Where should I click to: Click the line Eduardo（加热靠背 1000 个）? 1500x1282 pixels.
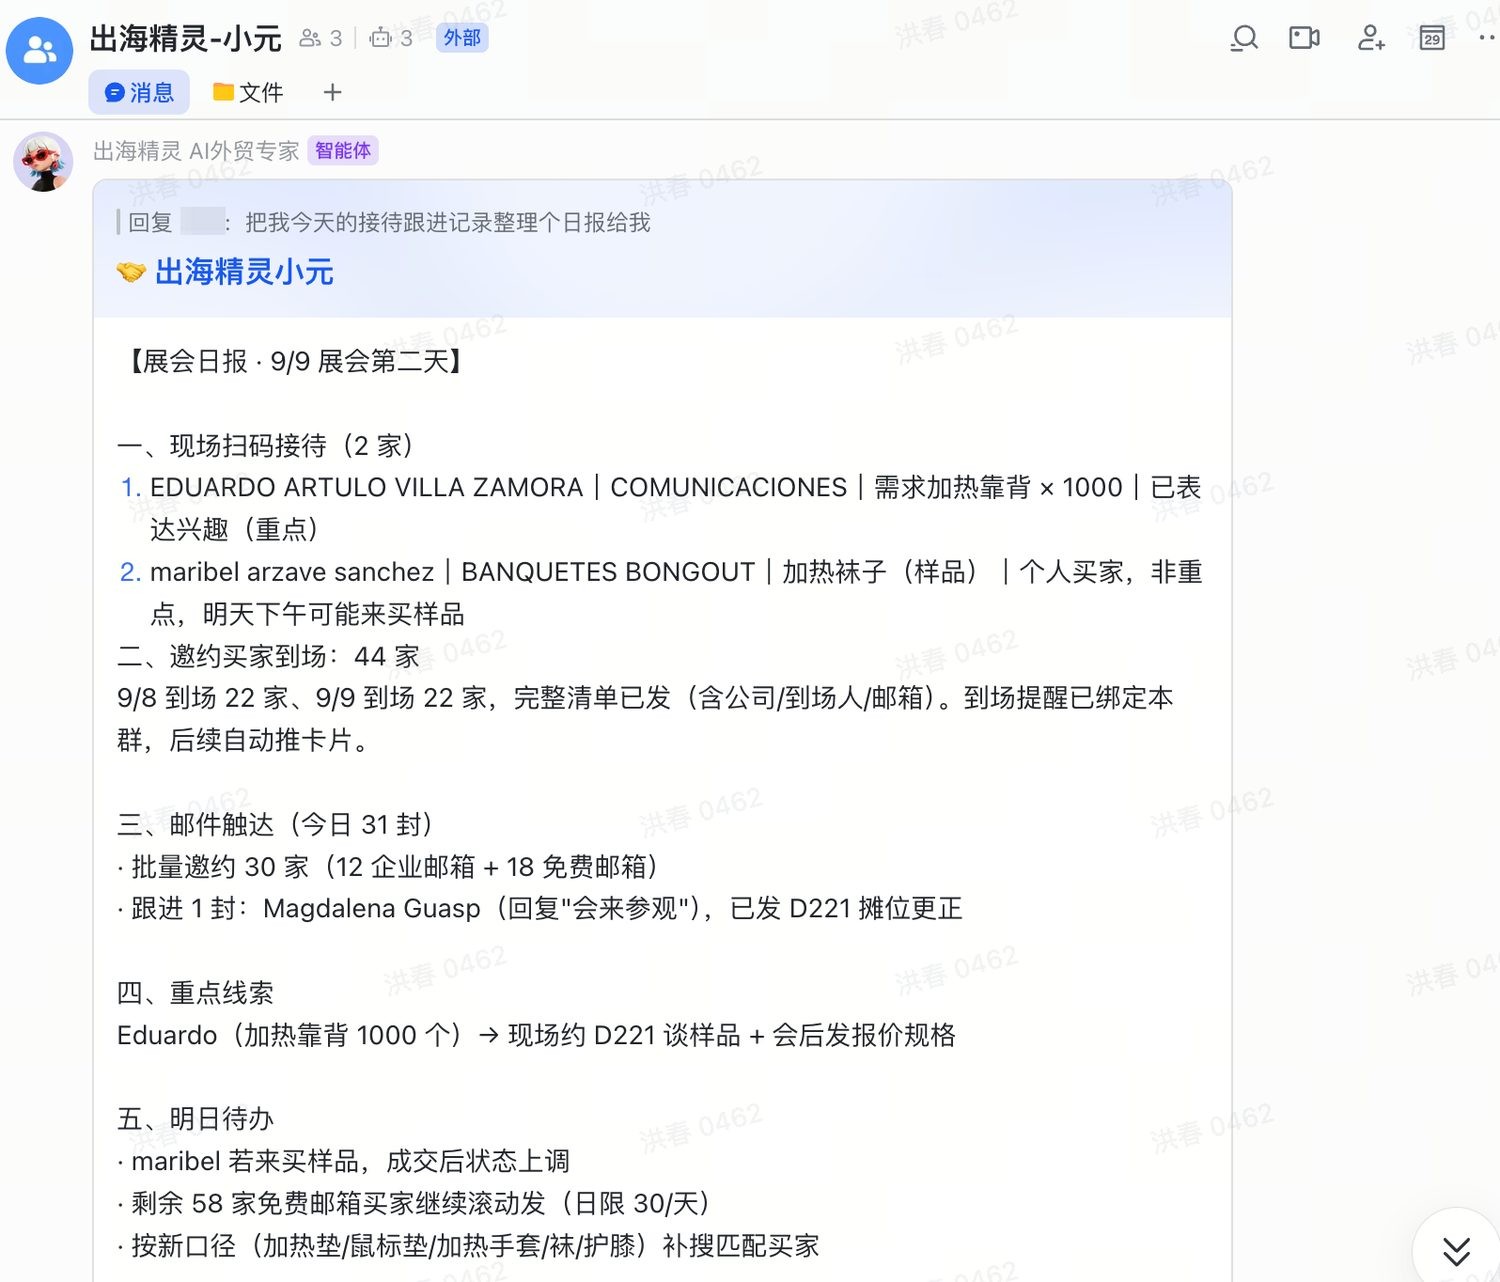536,1034
